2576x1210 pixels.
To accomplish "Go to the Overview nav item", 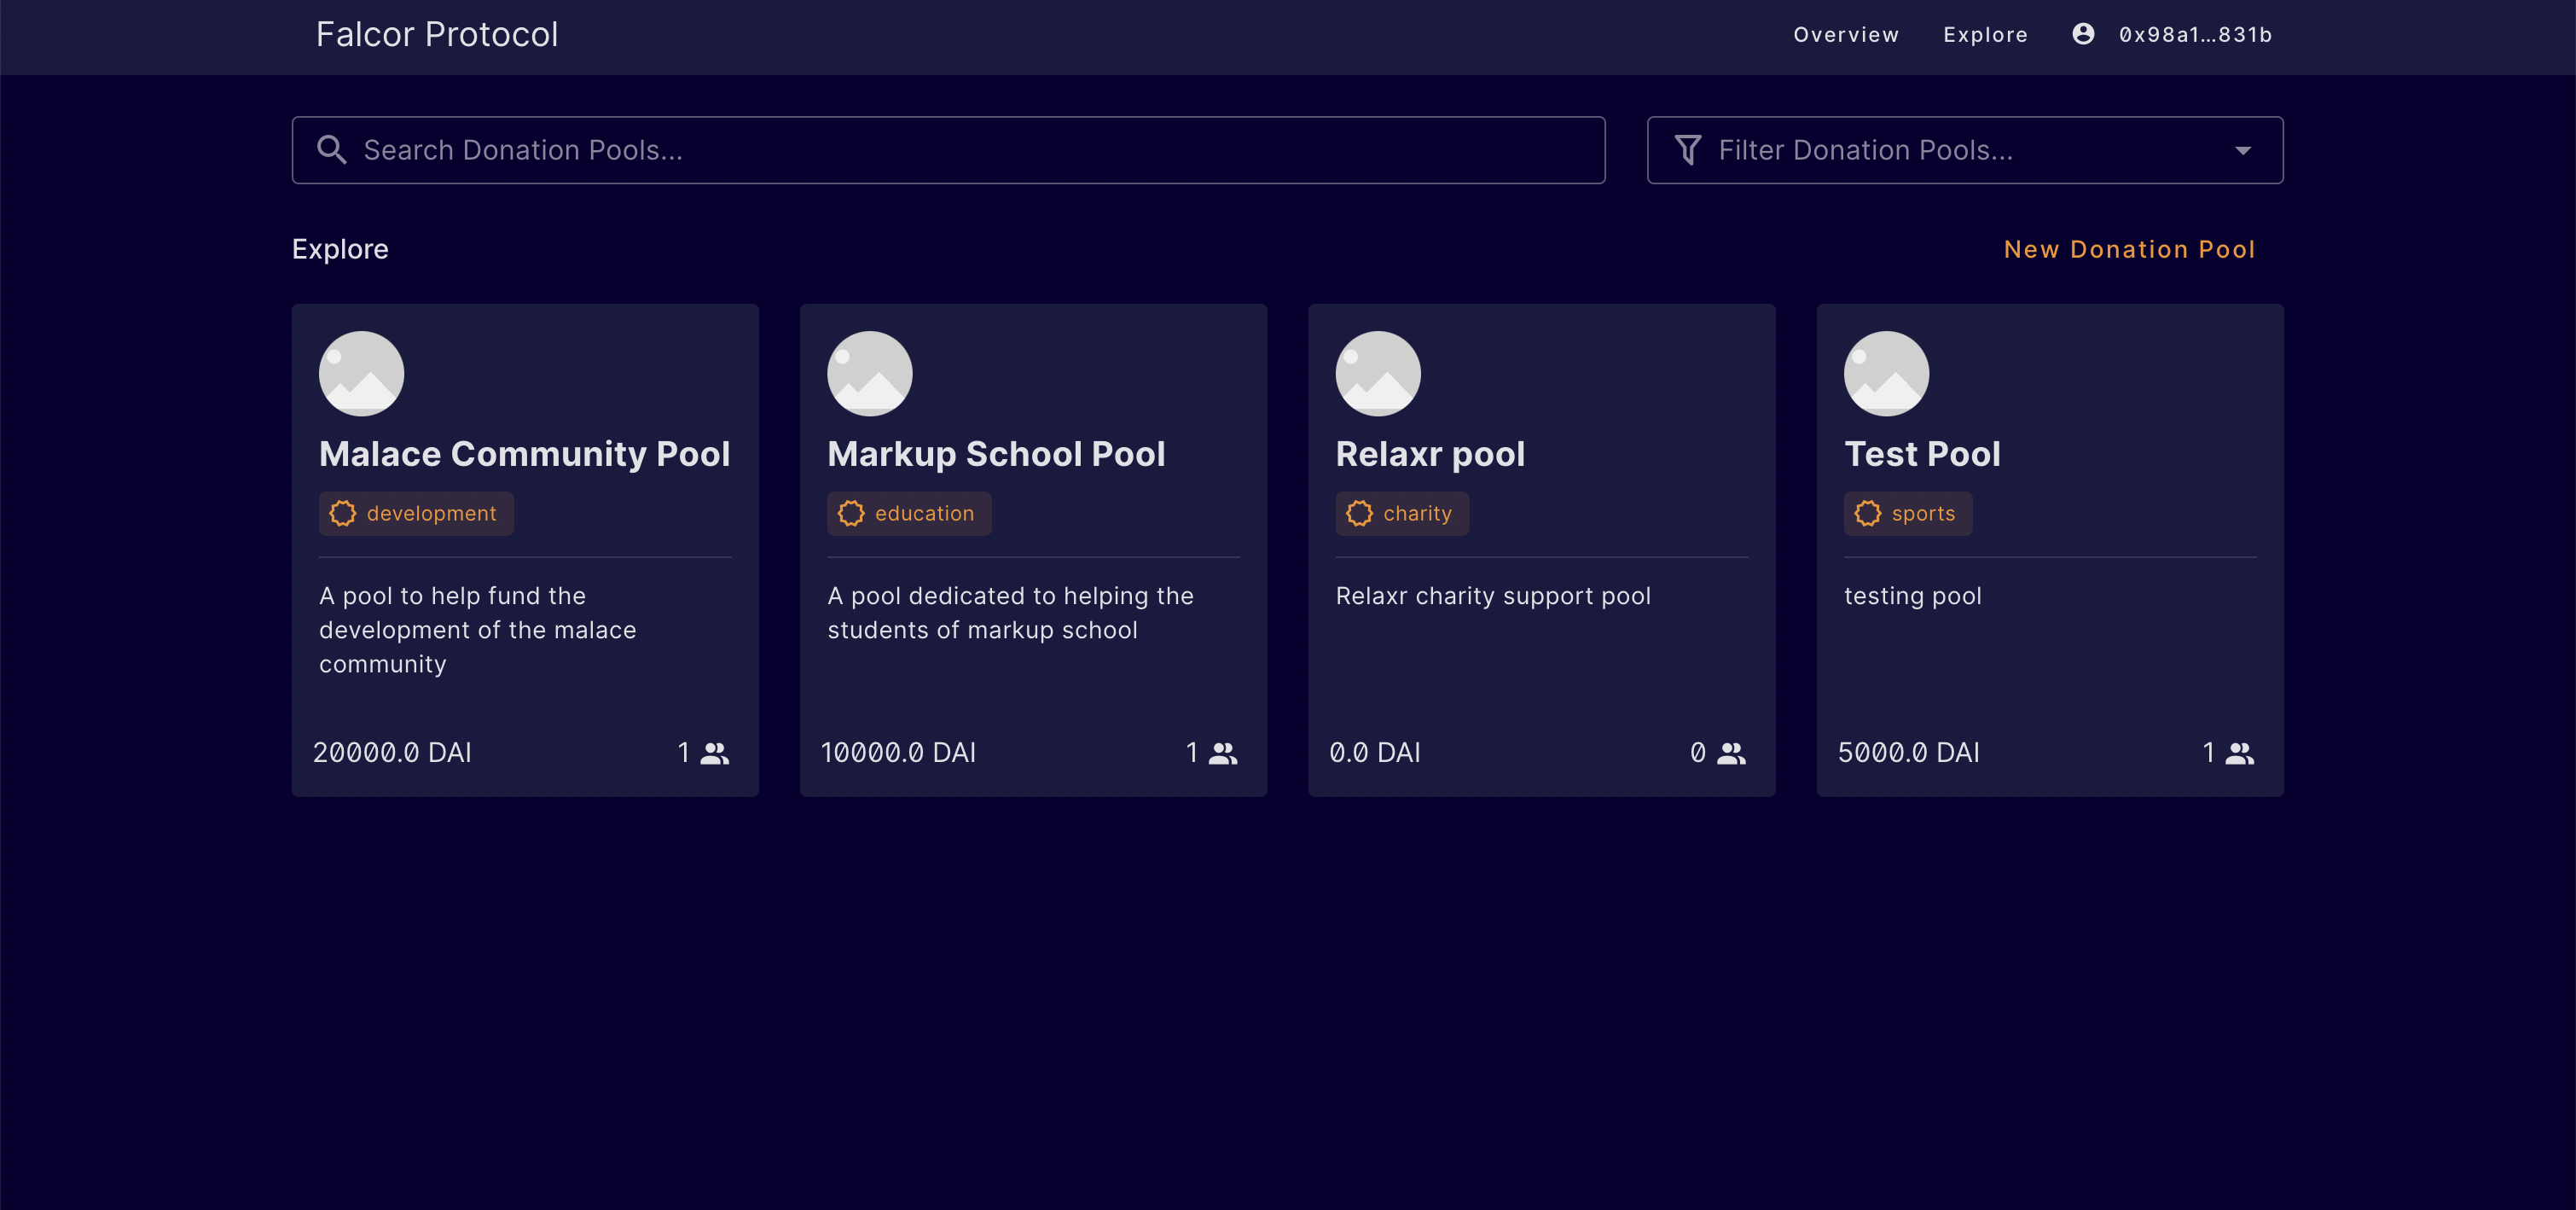I will [1845, 35].
